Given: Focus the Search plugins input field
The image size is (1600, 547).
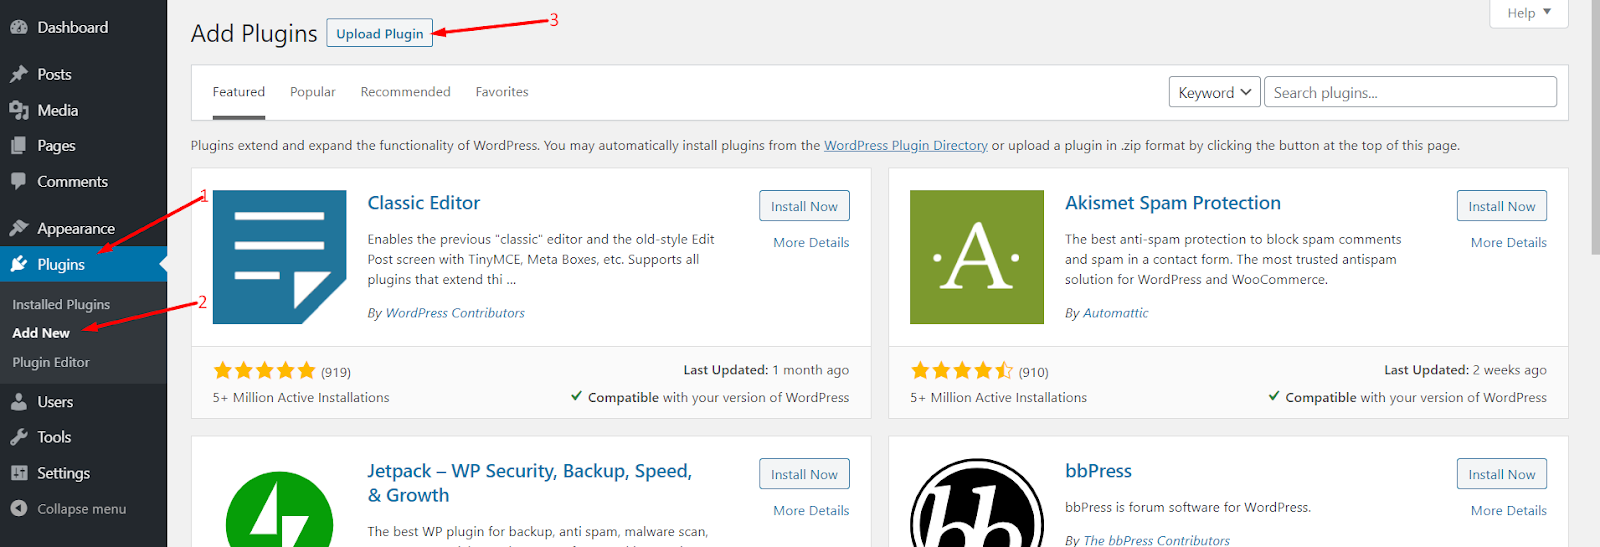Looking at the screenshot, I should point(1410,92).
